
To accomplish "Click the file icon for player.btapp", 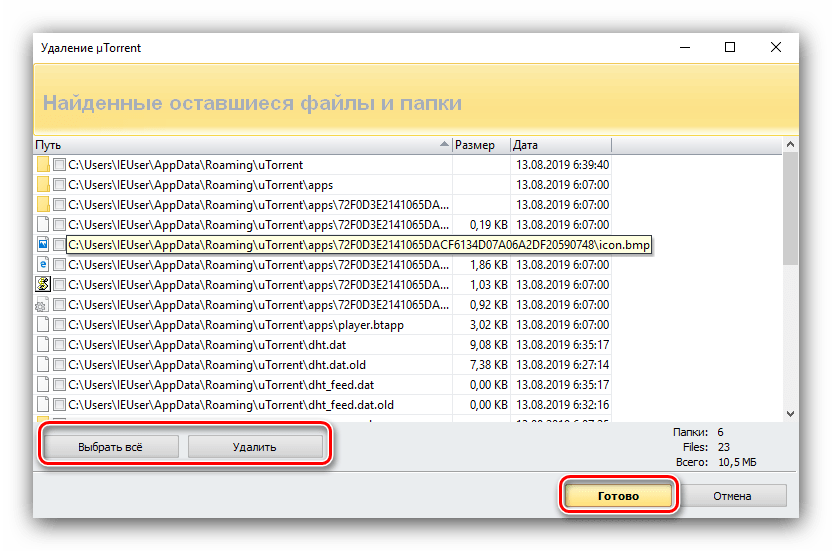I will pos(42,324).
